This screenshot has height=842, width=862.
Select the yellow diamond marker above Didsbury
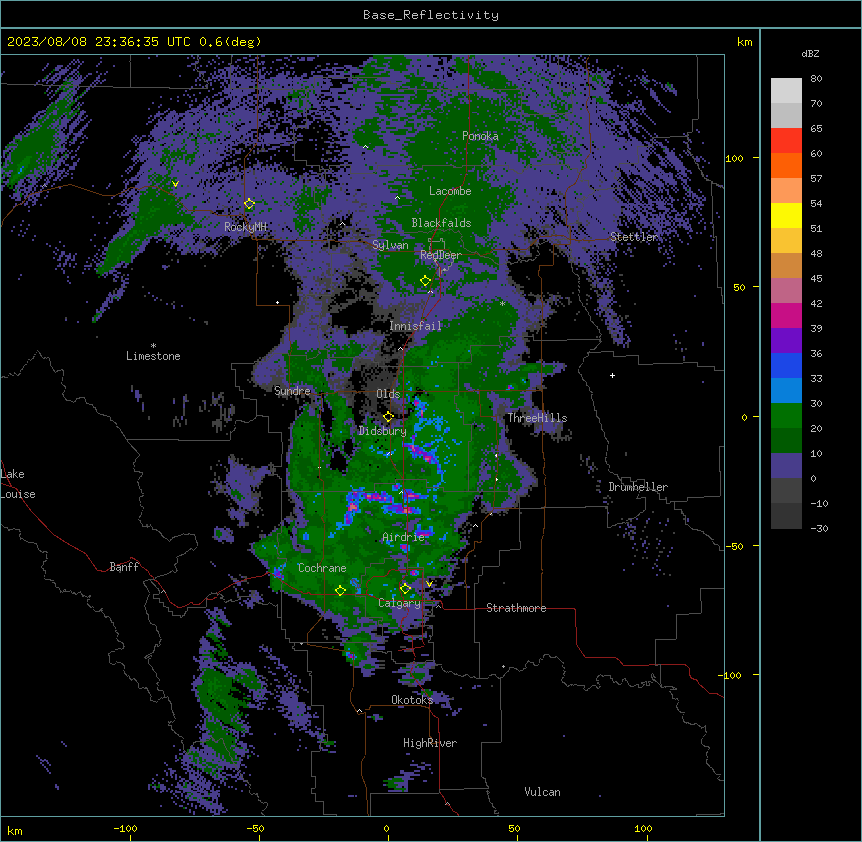388,417
